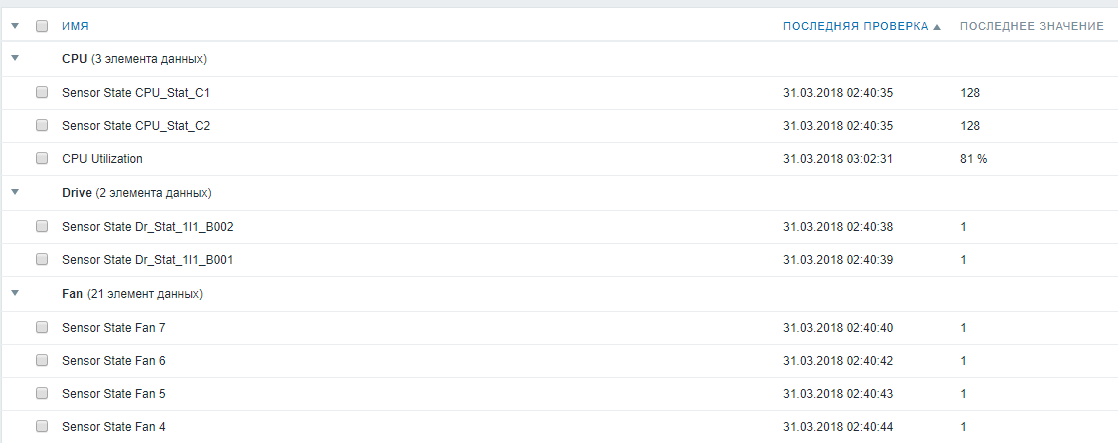Sort by ПОСЛЕДНЯЯ ПРОВЕРКА column
This screenshot has width=1118, height=443.
pos(855,26)
